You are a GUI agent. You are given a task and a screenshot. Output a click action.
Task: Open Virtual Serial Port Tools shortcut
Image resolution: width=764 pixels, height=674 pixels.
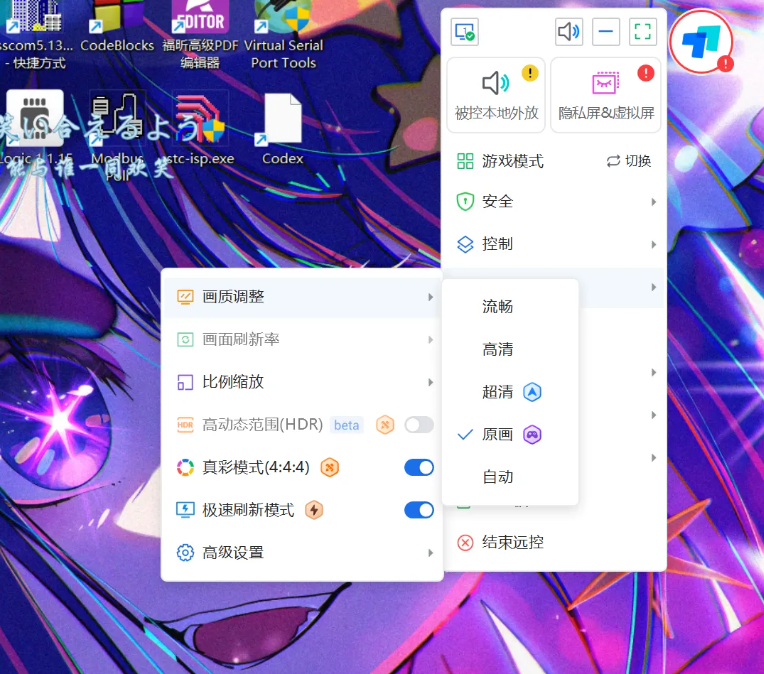[284, 34]
